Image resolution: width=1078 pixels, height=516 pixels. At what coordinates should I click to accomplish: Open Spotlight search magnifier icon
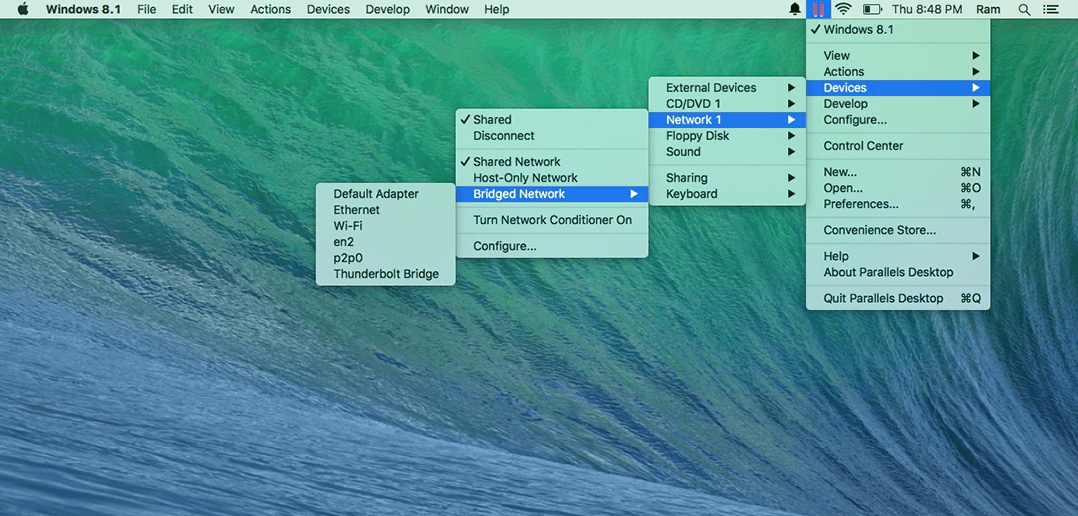point(1024,9)
